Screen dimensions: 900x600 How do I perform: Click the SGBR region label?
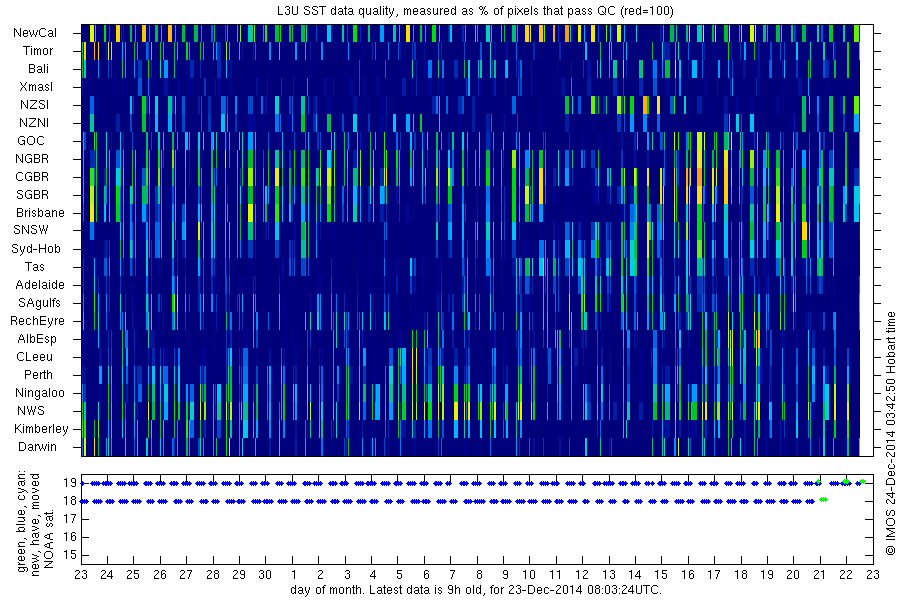coord(32,195)
